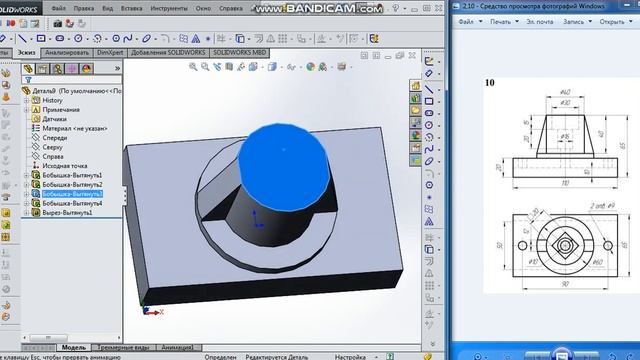Image resolution: width=640 pixels, height=360 pixels.
Task: Open the Правка menu
Action: click(x=84, y=8)
